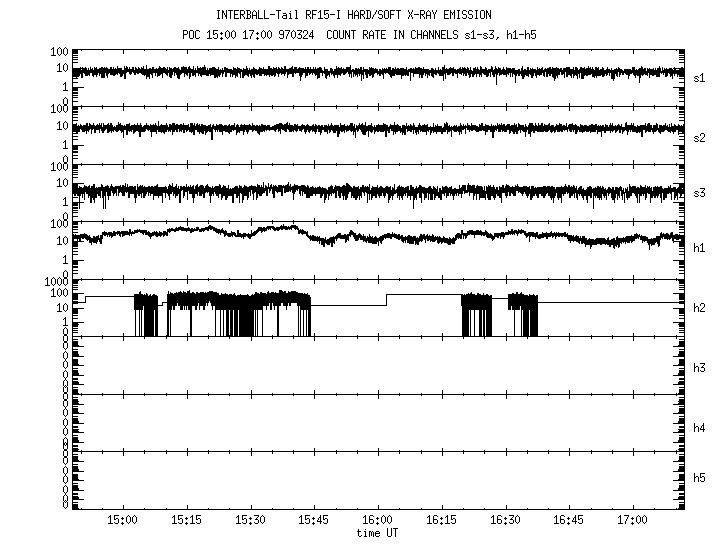The image size is (720, 550).
Task: Select the h3 channel label
Action: (x=700, y=368)
